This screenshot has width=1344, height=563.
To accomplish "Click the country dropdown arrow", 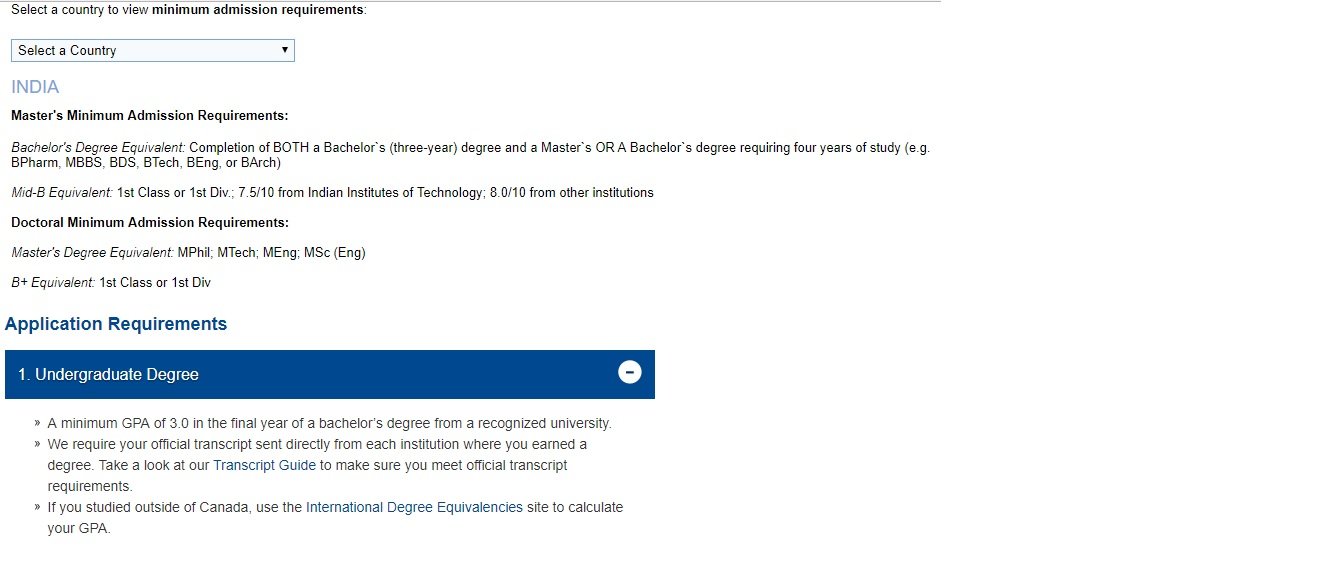I will pos(285,50).
